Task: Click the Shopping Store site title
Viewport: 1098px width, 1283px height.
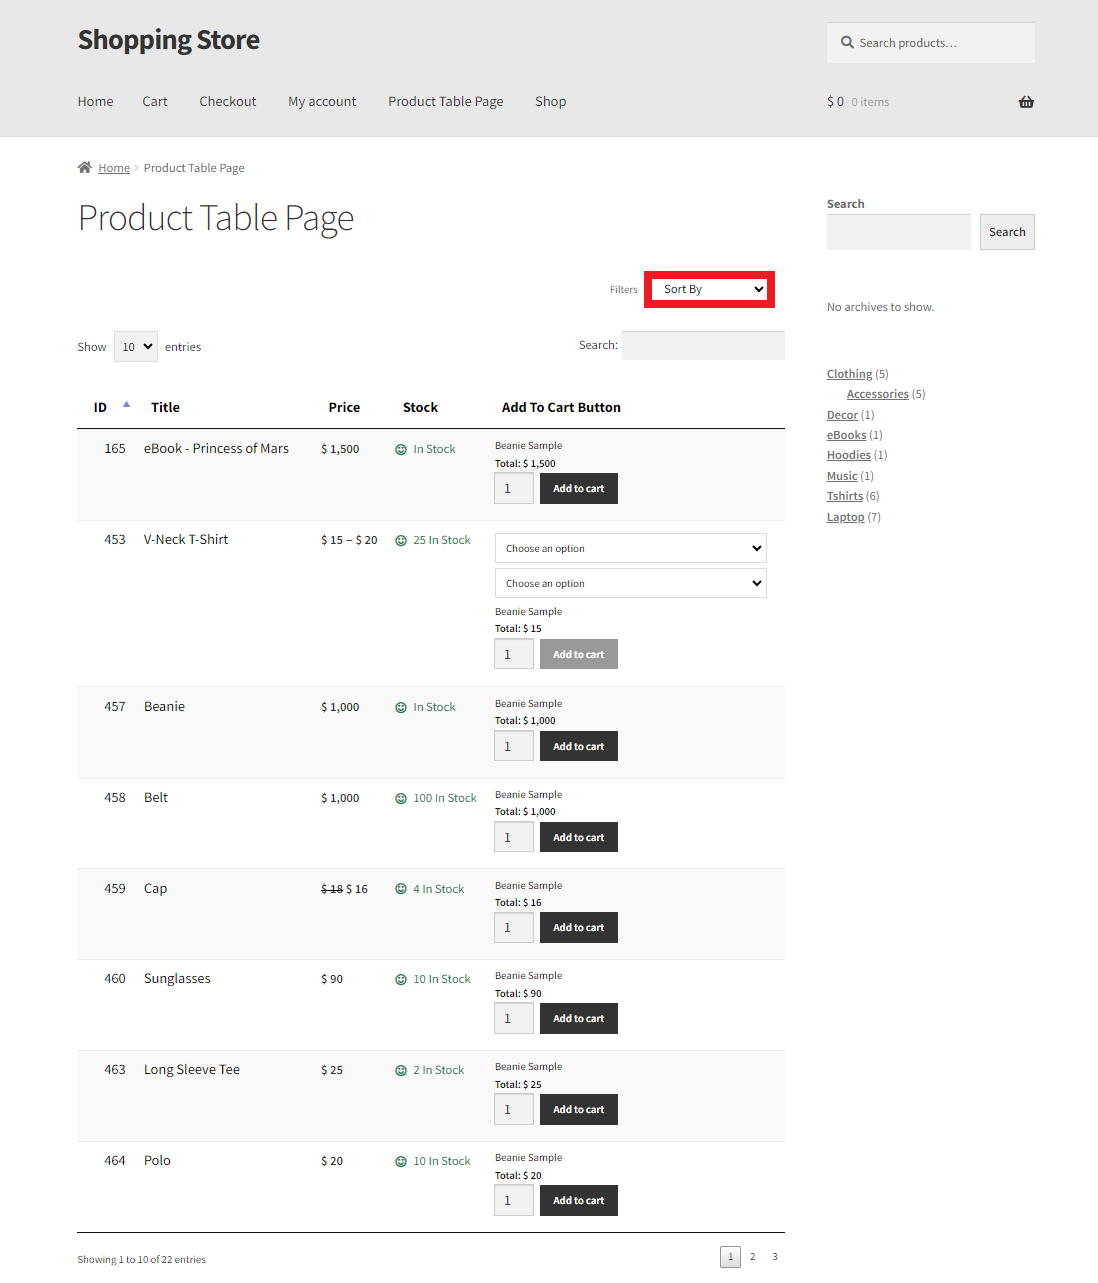Action: click(169, 40)
